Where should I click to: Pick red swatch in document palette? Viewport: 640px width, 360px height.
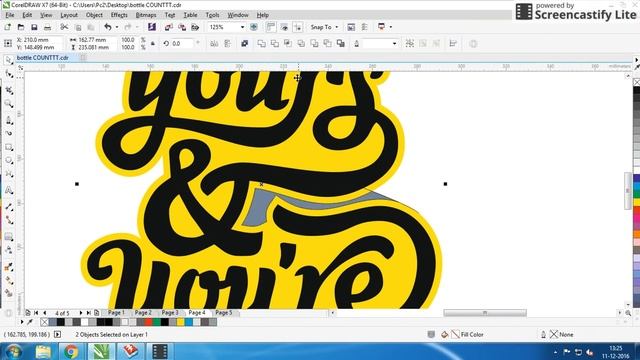[x=149, y=322]
